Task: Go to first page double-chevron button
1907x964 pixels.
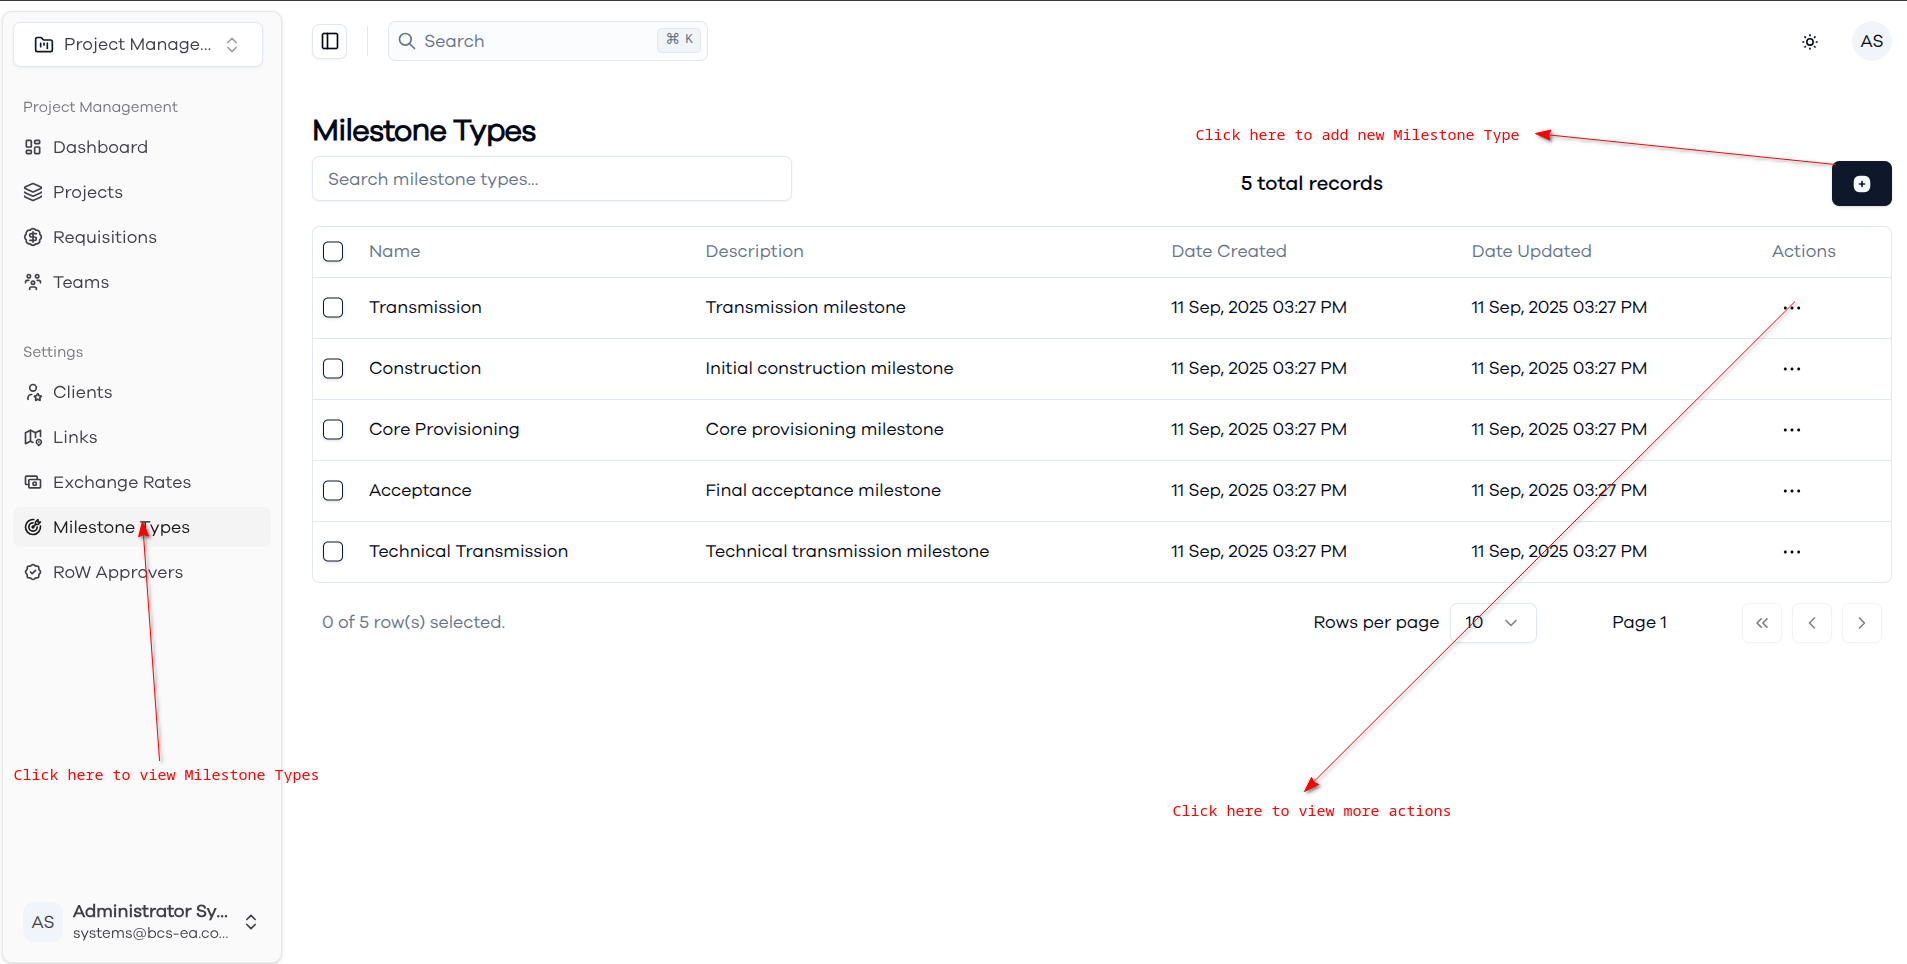Action: [x=1762, y=623]
